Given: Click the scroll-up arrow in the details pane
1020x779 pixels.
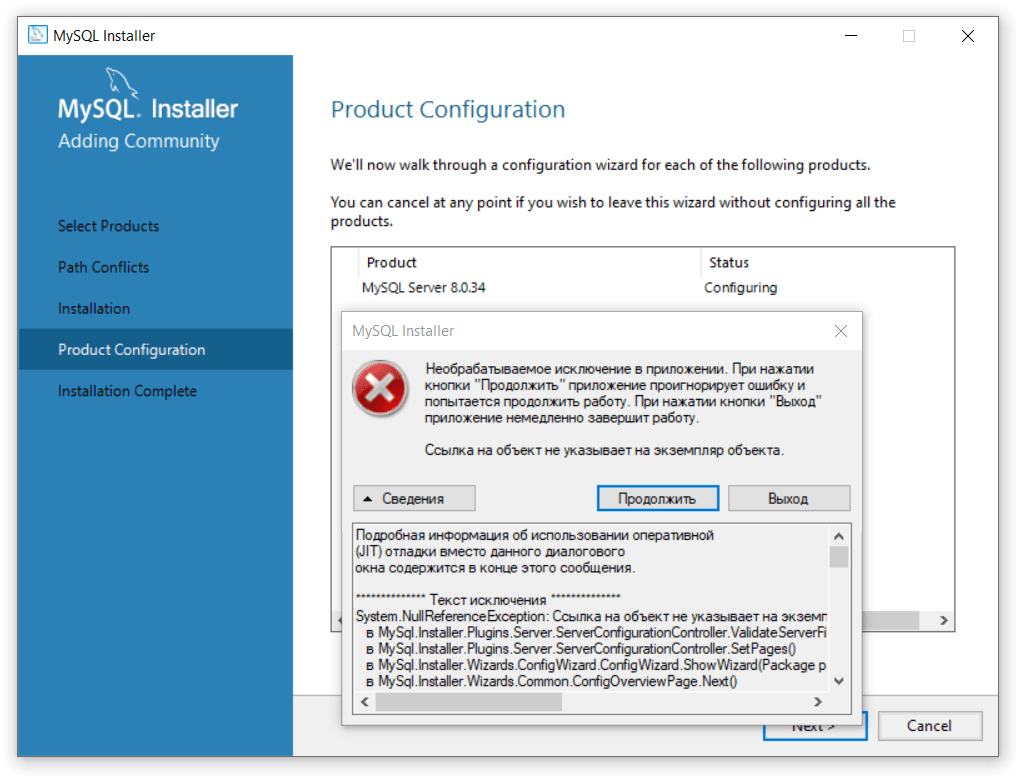Looking at the screenshot, I should 839,535.
